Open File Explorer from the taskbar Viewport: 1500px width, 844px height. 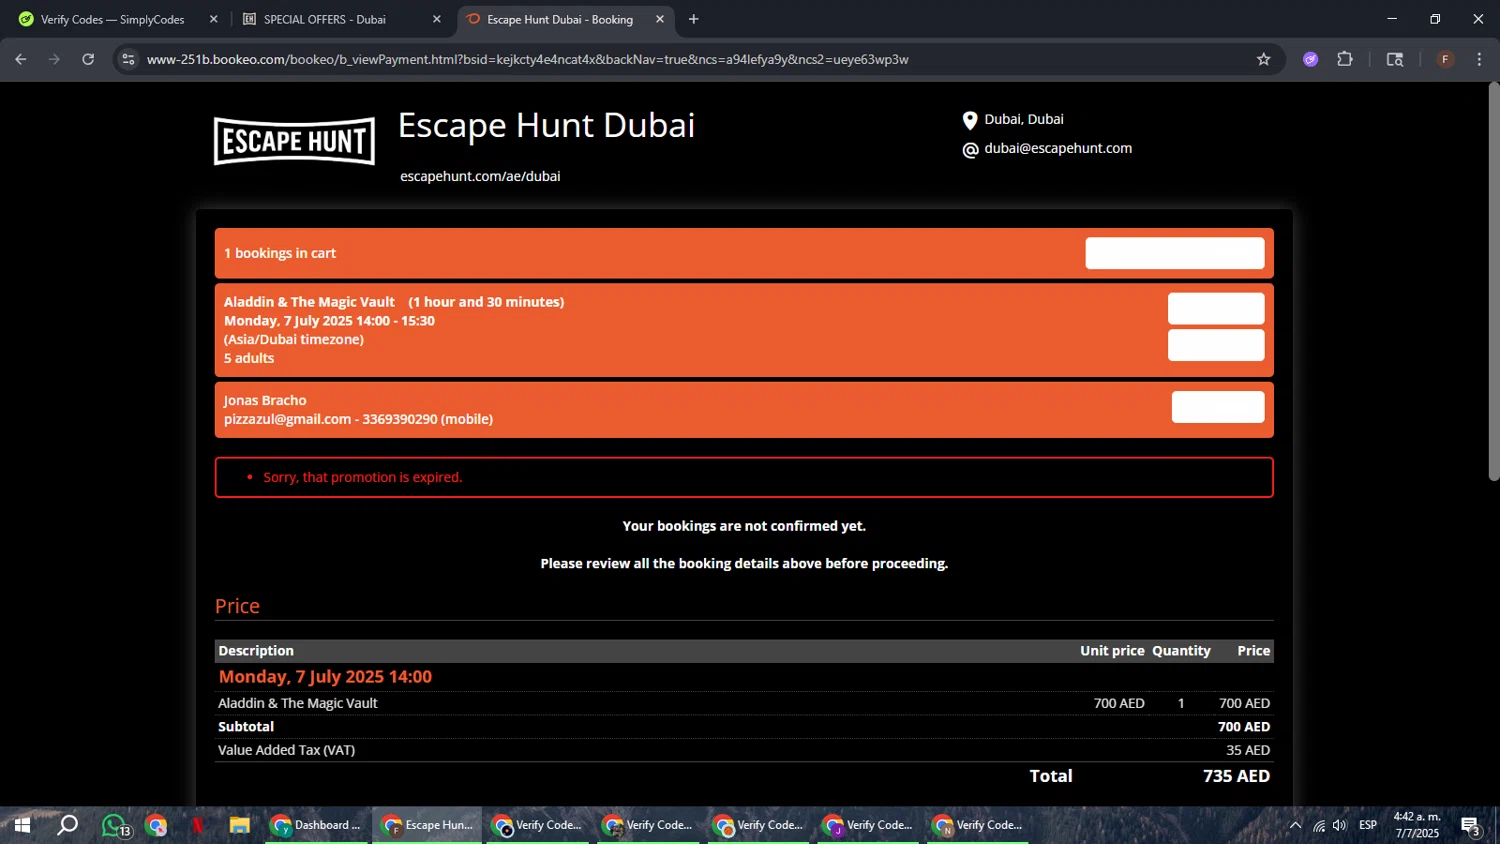[x=239, y=825]
